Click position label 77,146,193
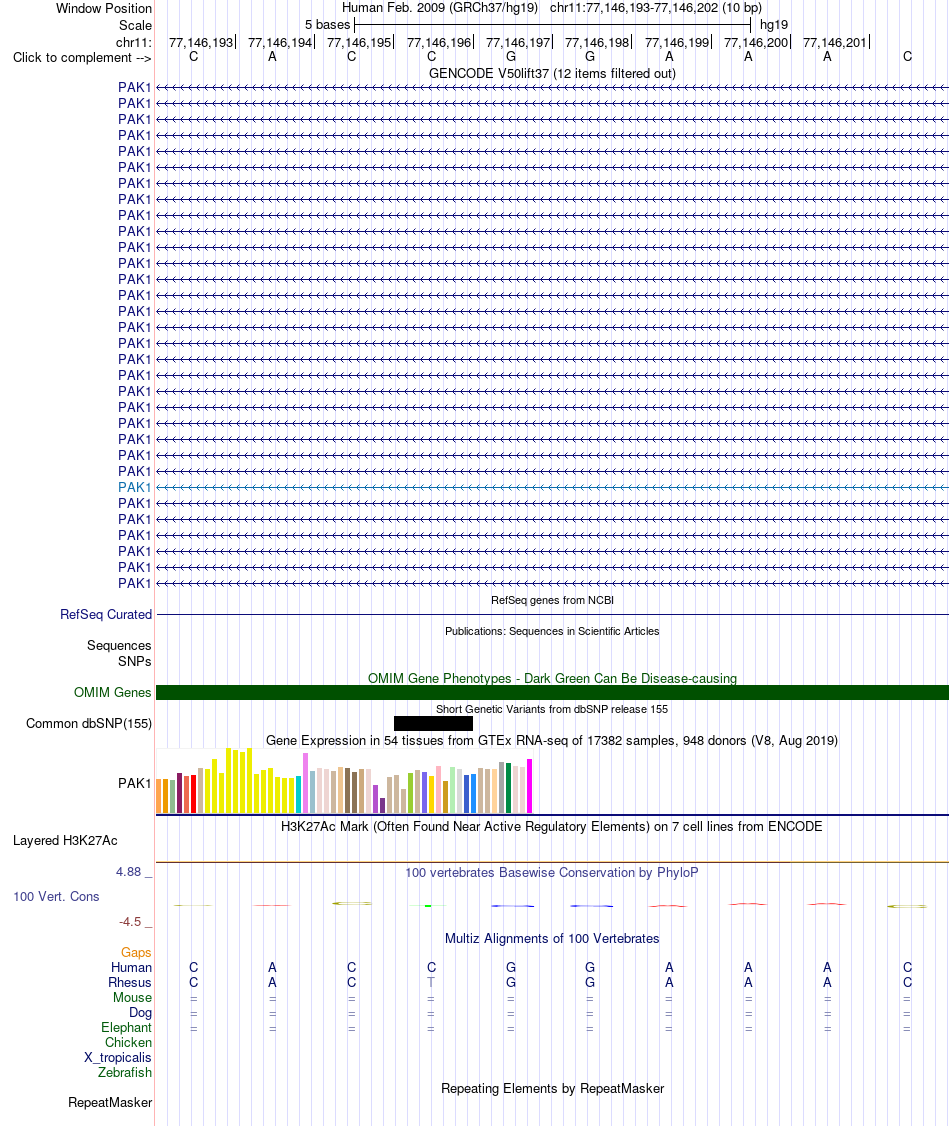950x1126 pixels. pos(201,42)
